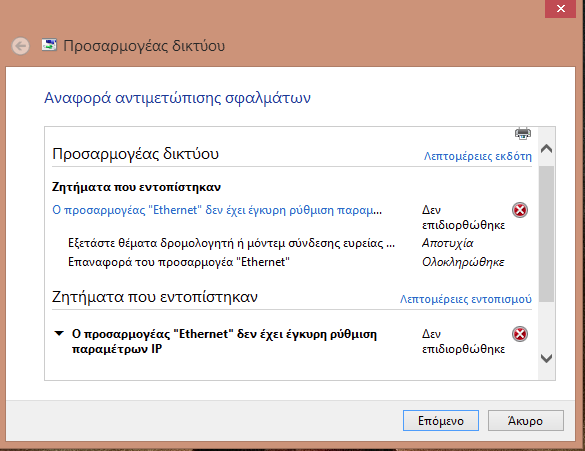Click scrollbar up arrow in report
585x451 pixels.
[547, 149]
